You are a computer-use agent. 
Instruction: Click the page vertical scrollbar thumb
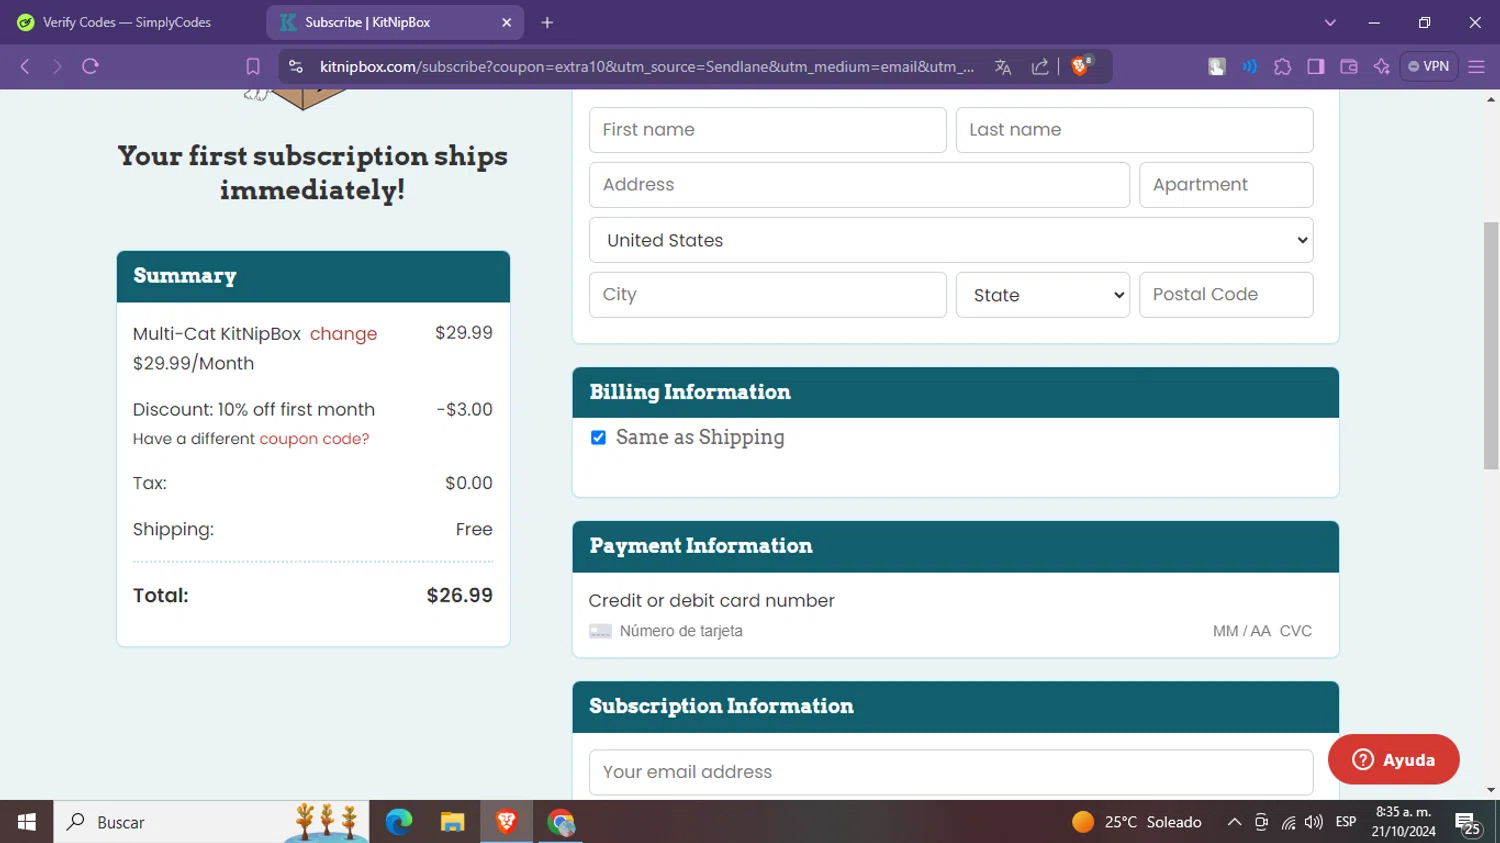1491,345
